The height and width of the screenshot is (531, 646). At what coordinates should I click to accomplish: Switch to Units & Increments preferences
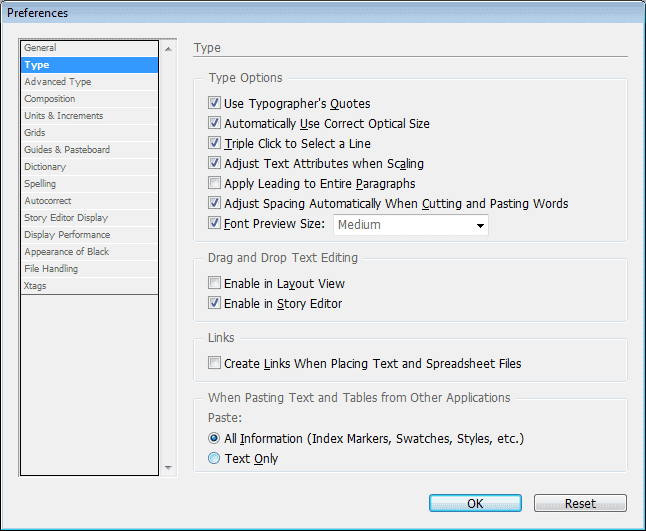point(89,116)
